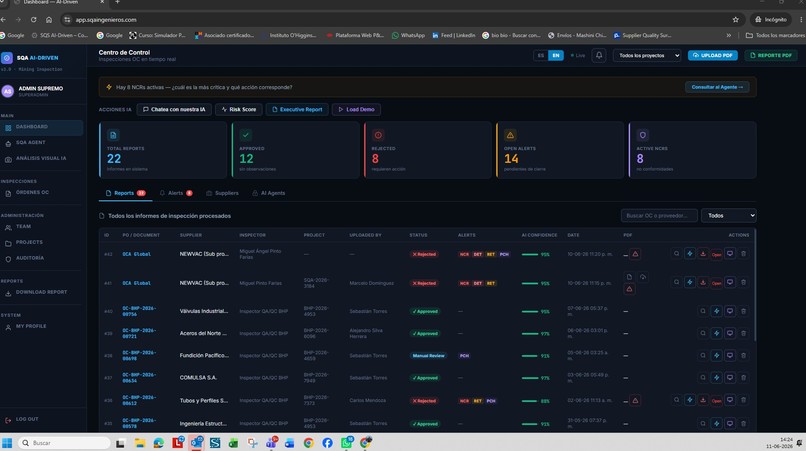Click PDF warning triangle in row #42

tap(635, 254)
